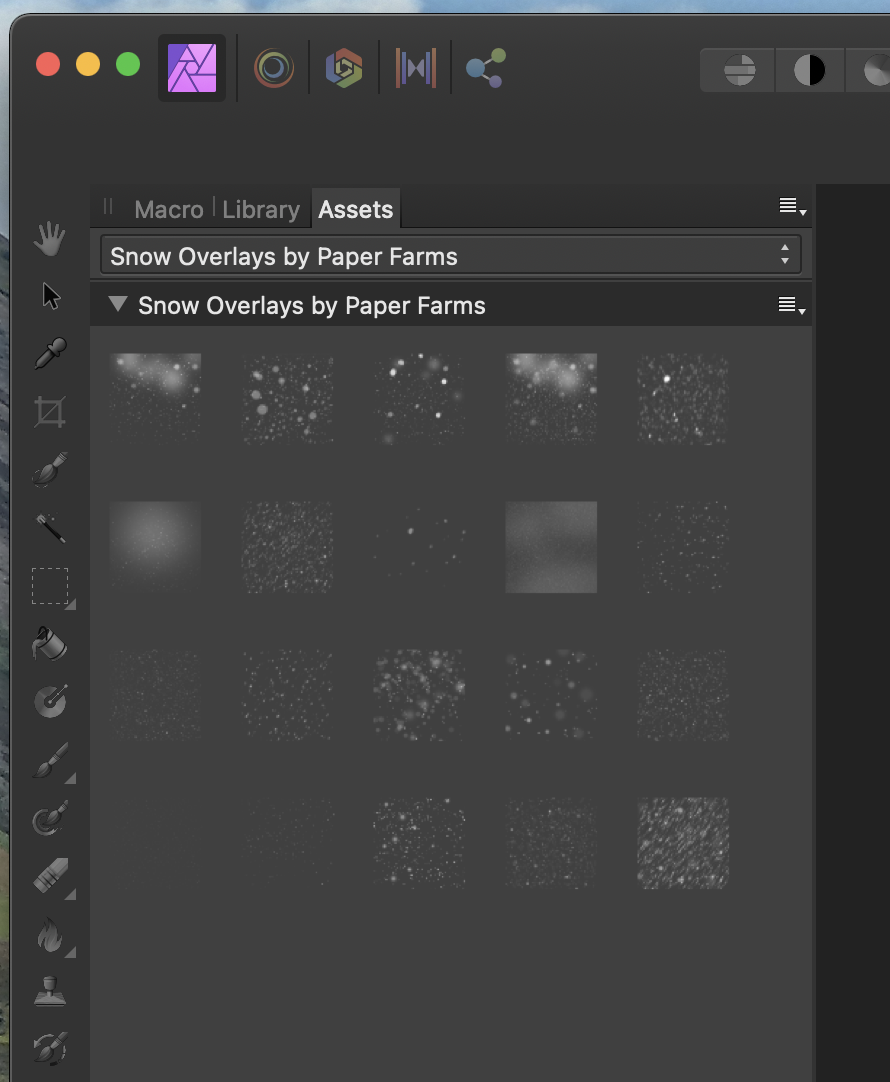Select row three, third bokeh snow overlay

[419, 695]
